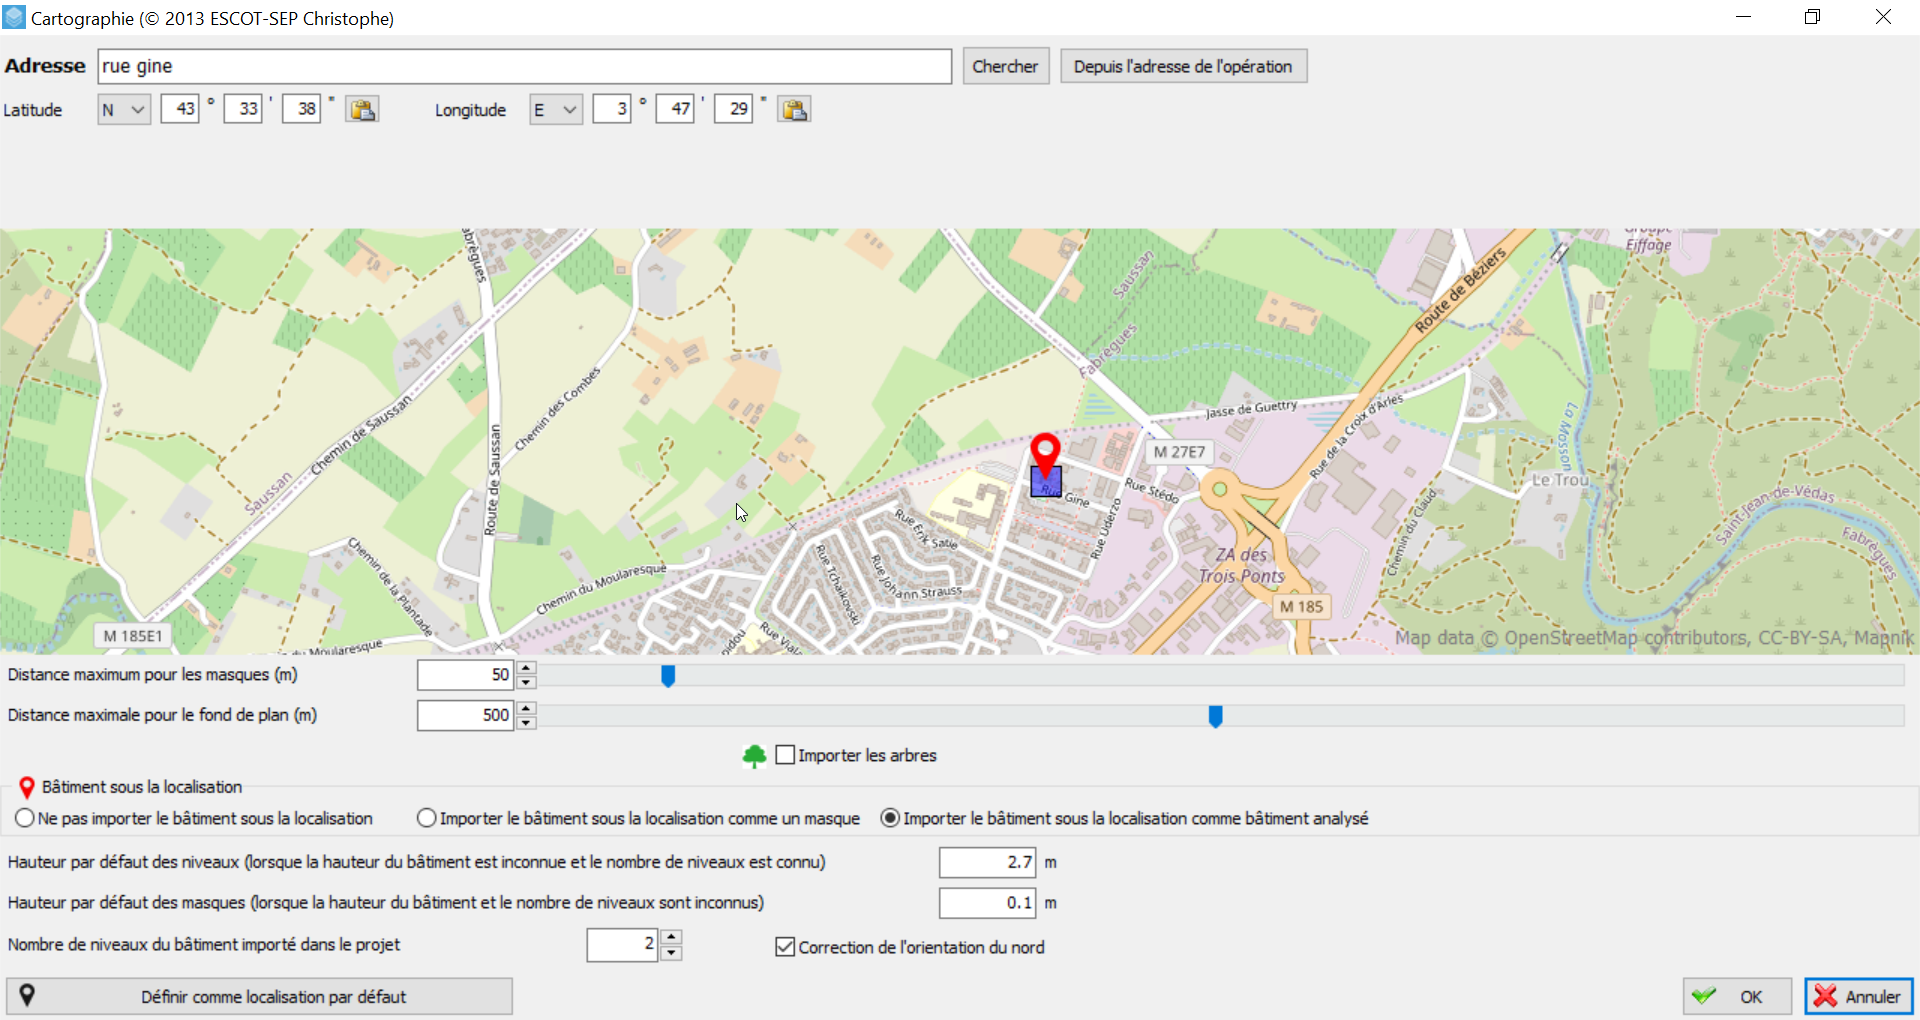The image size is (1920, 1020).
Task: Click the Rue Erik Satie map label
Action: point(926,530)
